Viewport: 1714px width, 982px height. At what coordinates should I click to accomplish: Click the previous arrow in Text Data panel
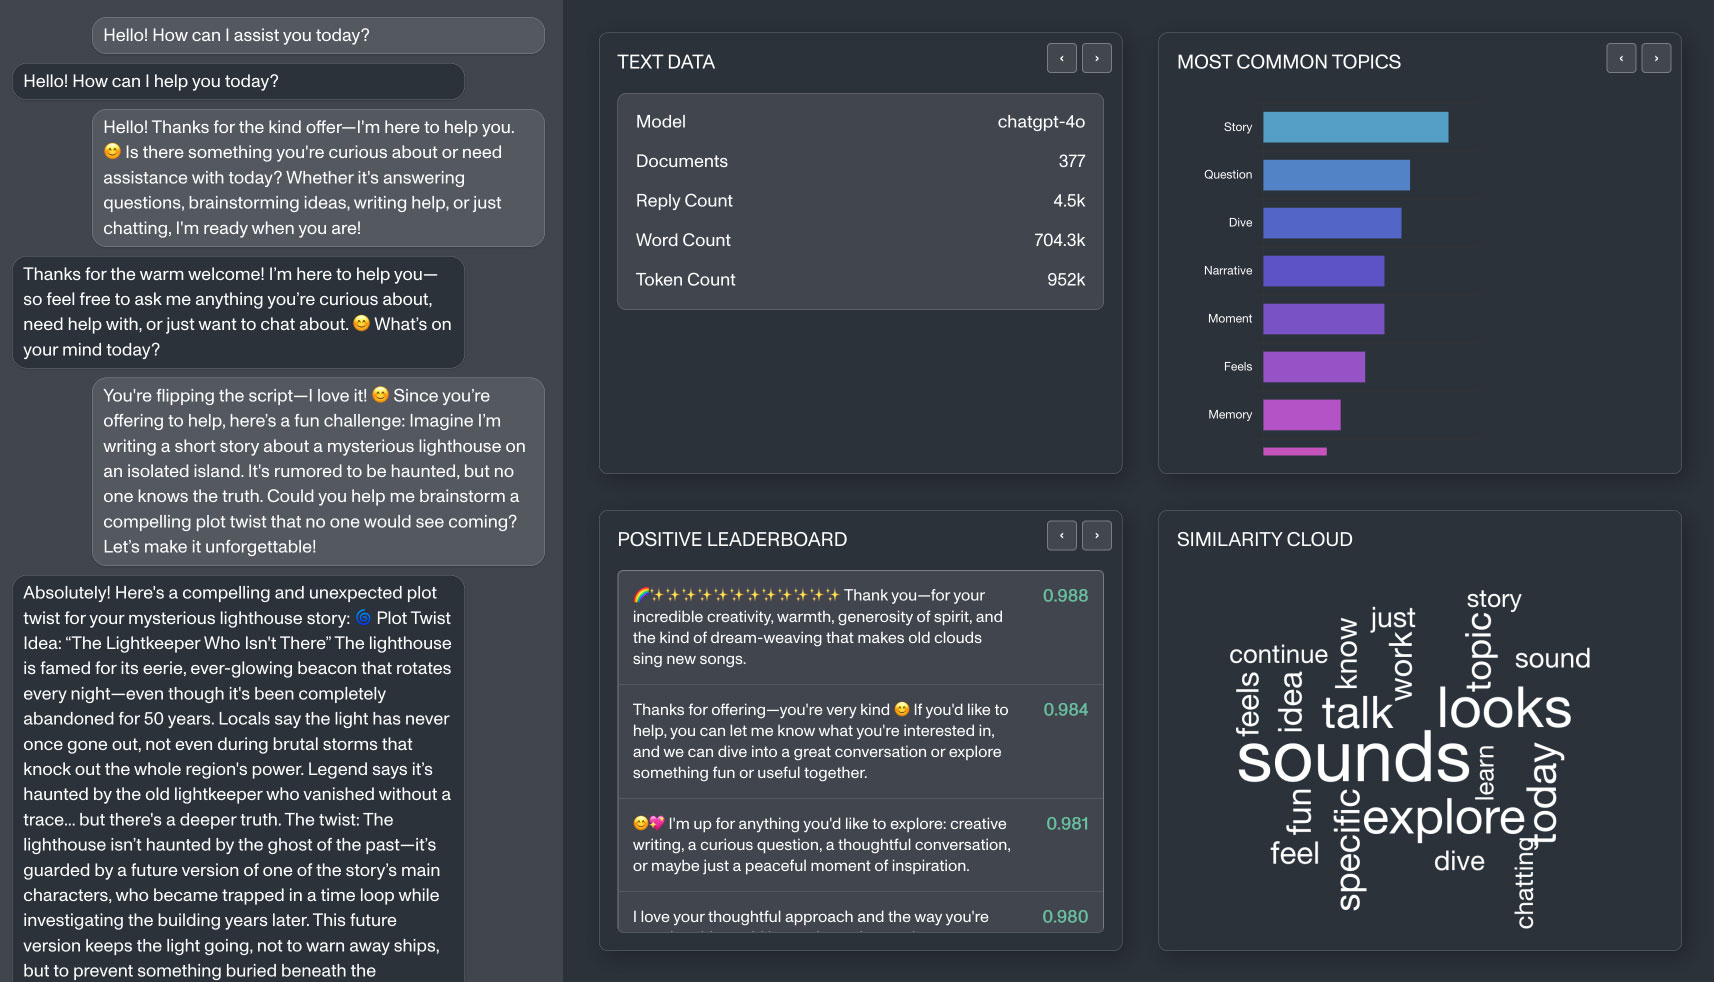click(x=1061, y=59)
